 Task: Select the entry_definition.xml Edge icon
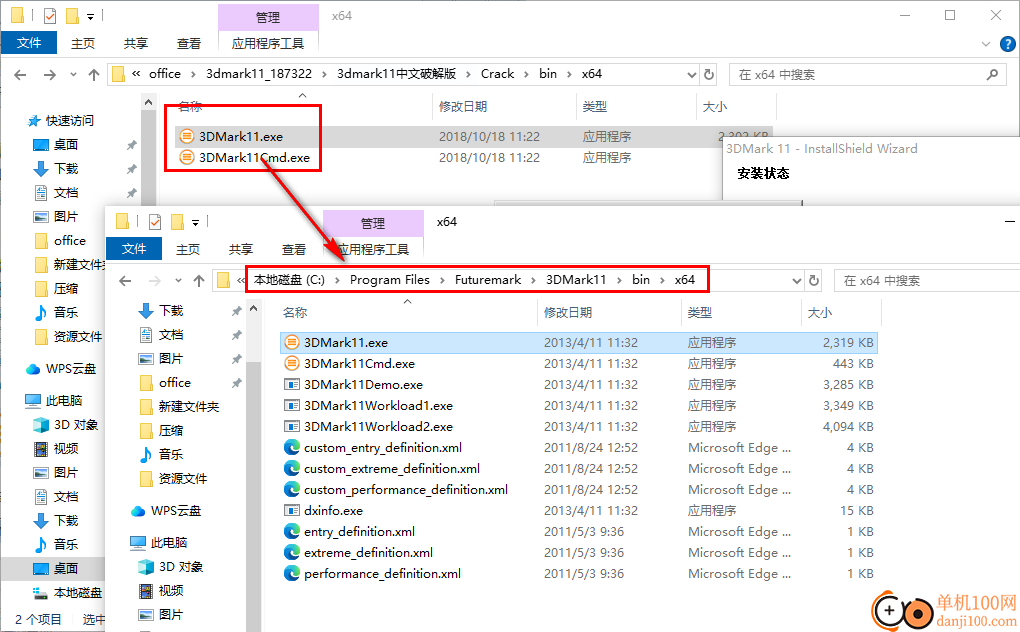click(x=292, y=531)
